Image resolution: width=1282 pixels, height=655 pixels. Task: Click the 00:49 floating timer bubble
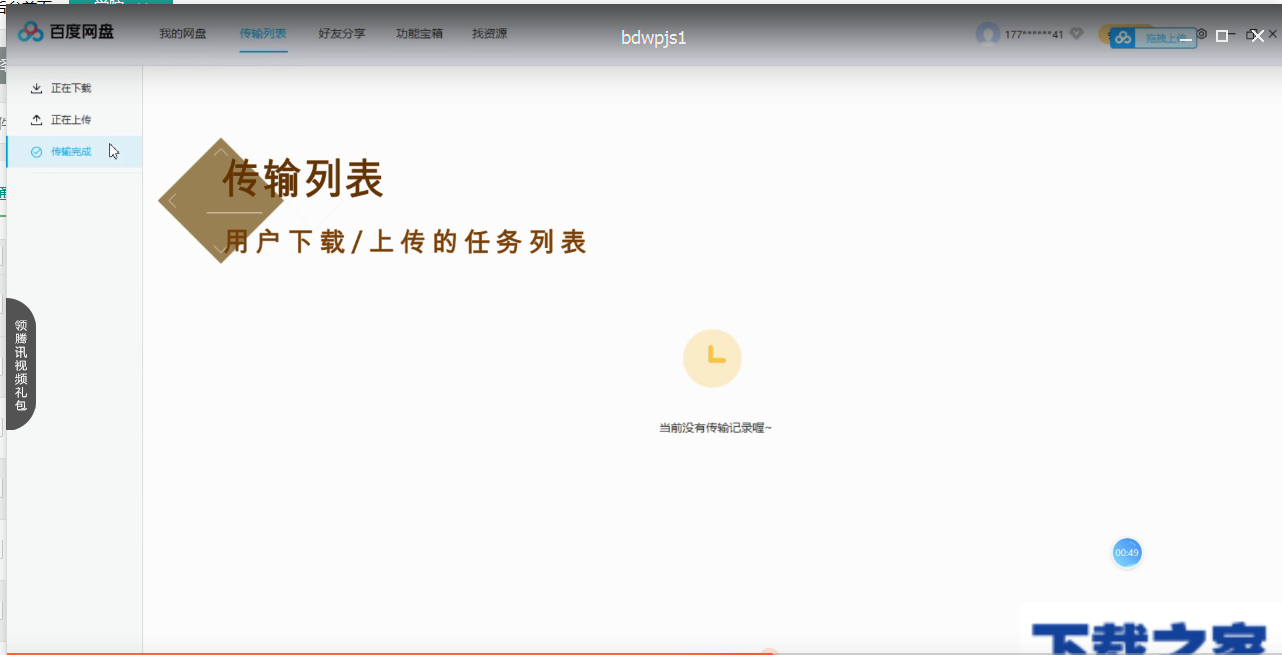point(1127,552)
